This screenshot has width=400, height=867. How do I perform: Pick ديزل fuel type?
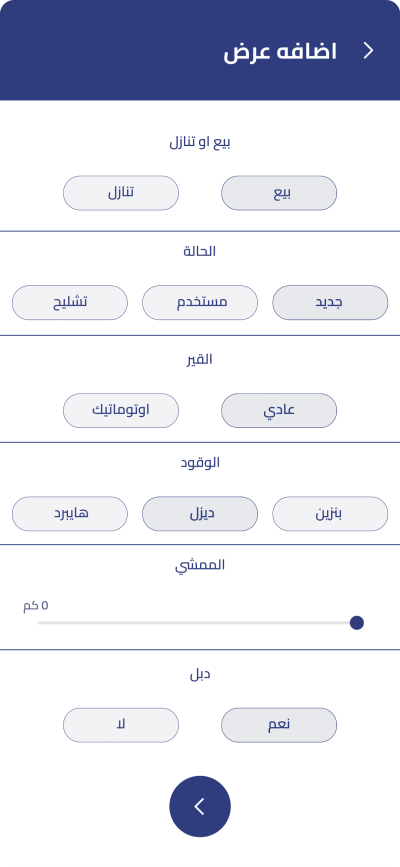click(x=200, y=514)
